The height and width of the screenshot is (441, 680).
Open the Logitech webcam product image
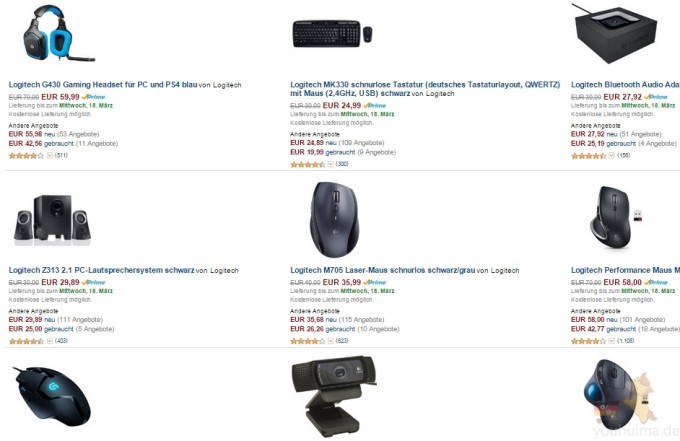334,397
